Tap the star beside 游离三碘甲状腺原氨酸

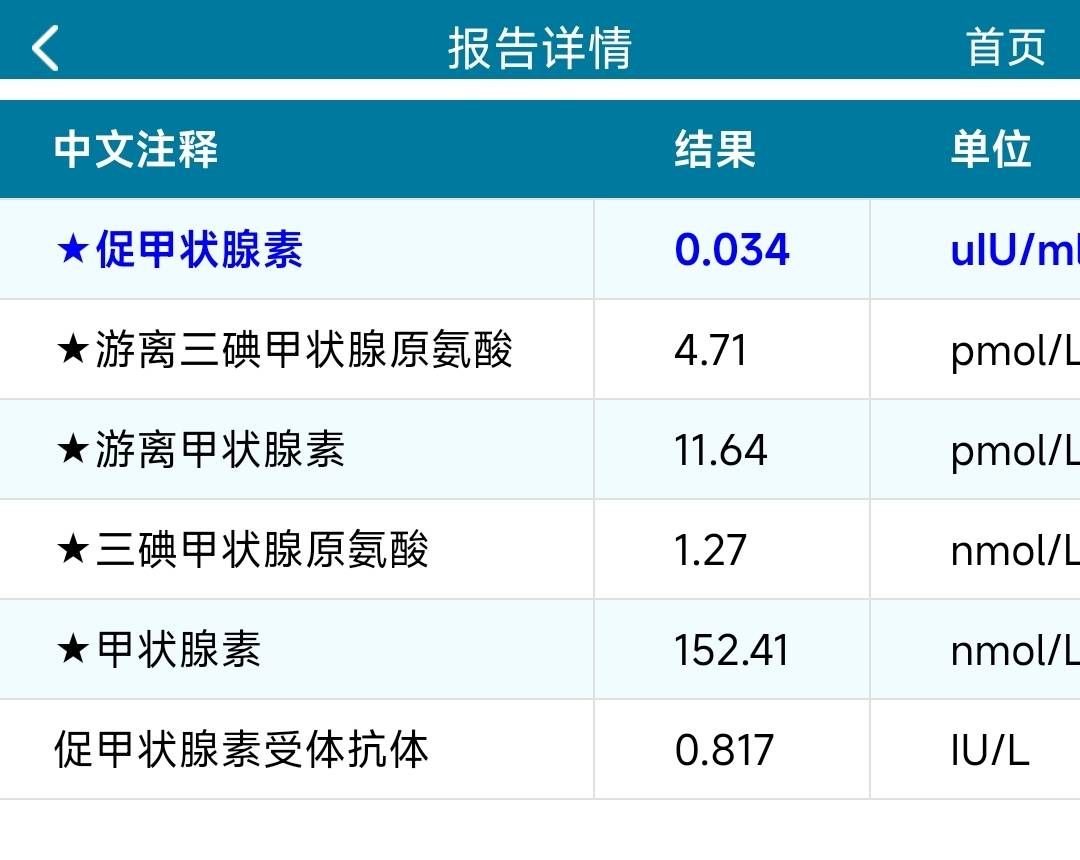click(x=73, y=349)
